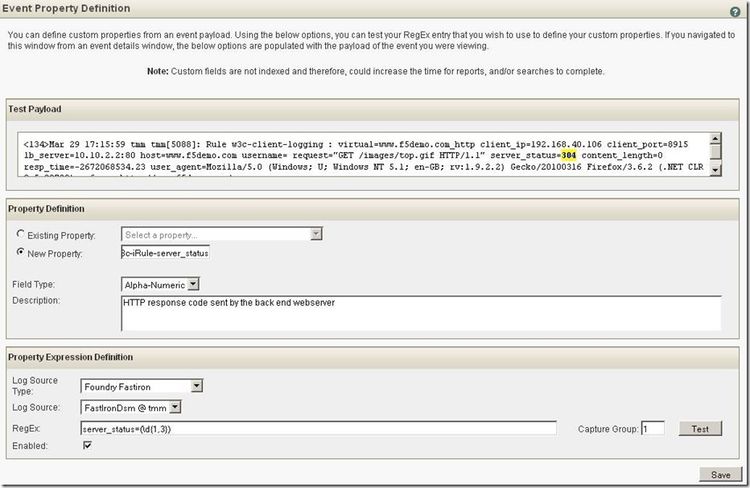
Task: Click the Note about custom fields
Action: (x=375, y=71)
